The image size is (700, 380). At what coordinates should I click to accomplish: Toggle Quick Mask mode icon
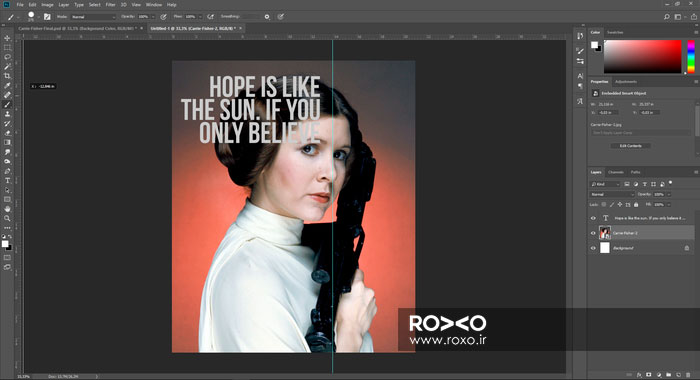pyautogui.click(x=7, y=258)
